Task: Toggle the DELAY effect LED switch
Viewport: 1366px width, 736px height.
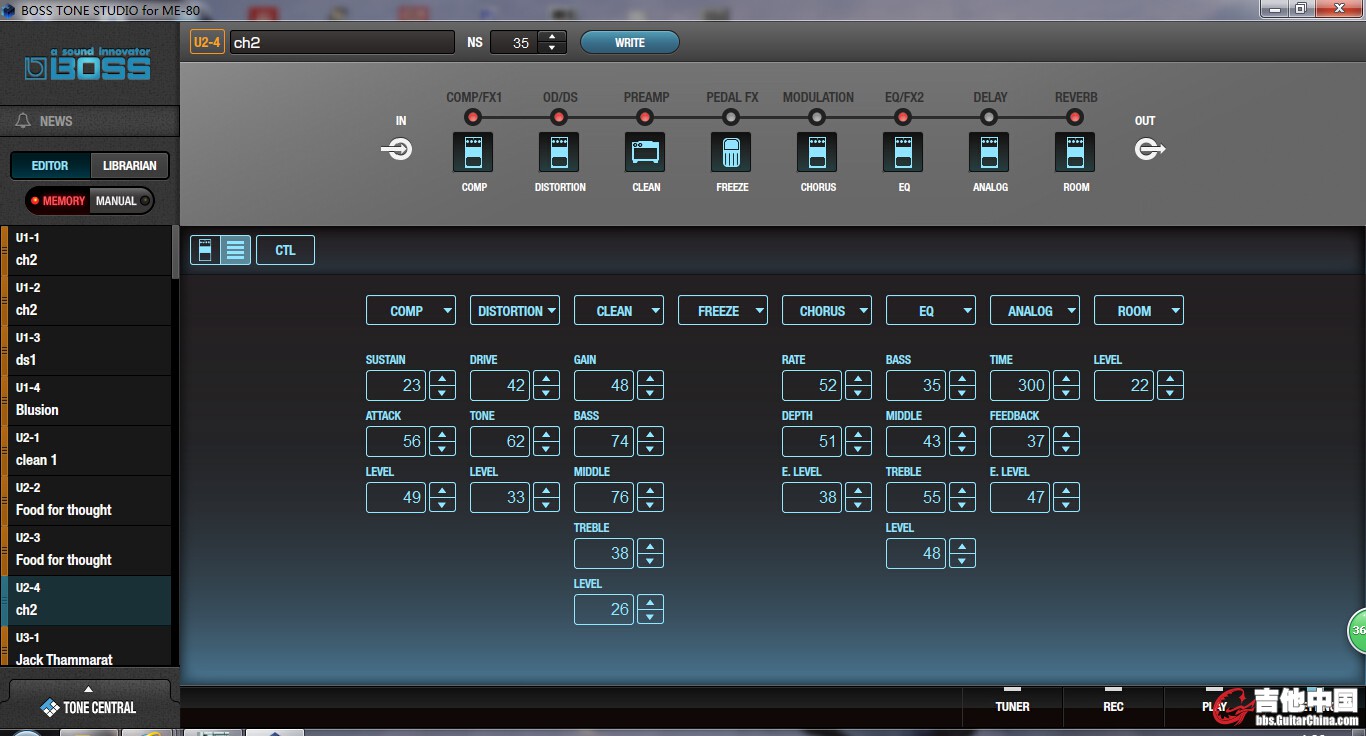Action: pyautogui.click(x=989, y=117)
